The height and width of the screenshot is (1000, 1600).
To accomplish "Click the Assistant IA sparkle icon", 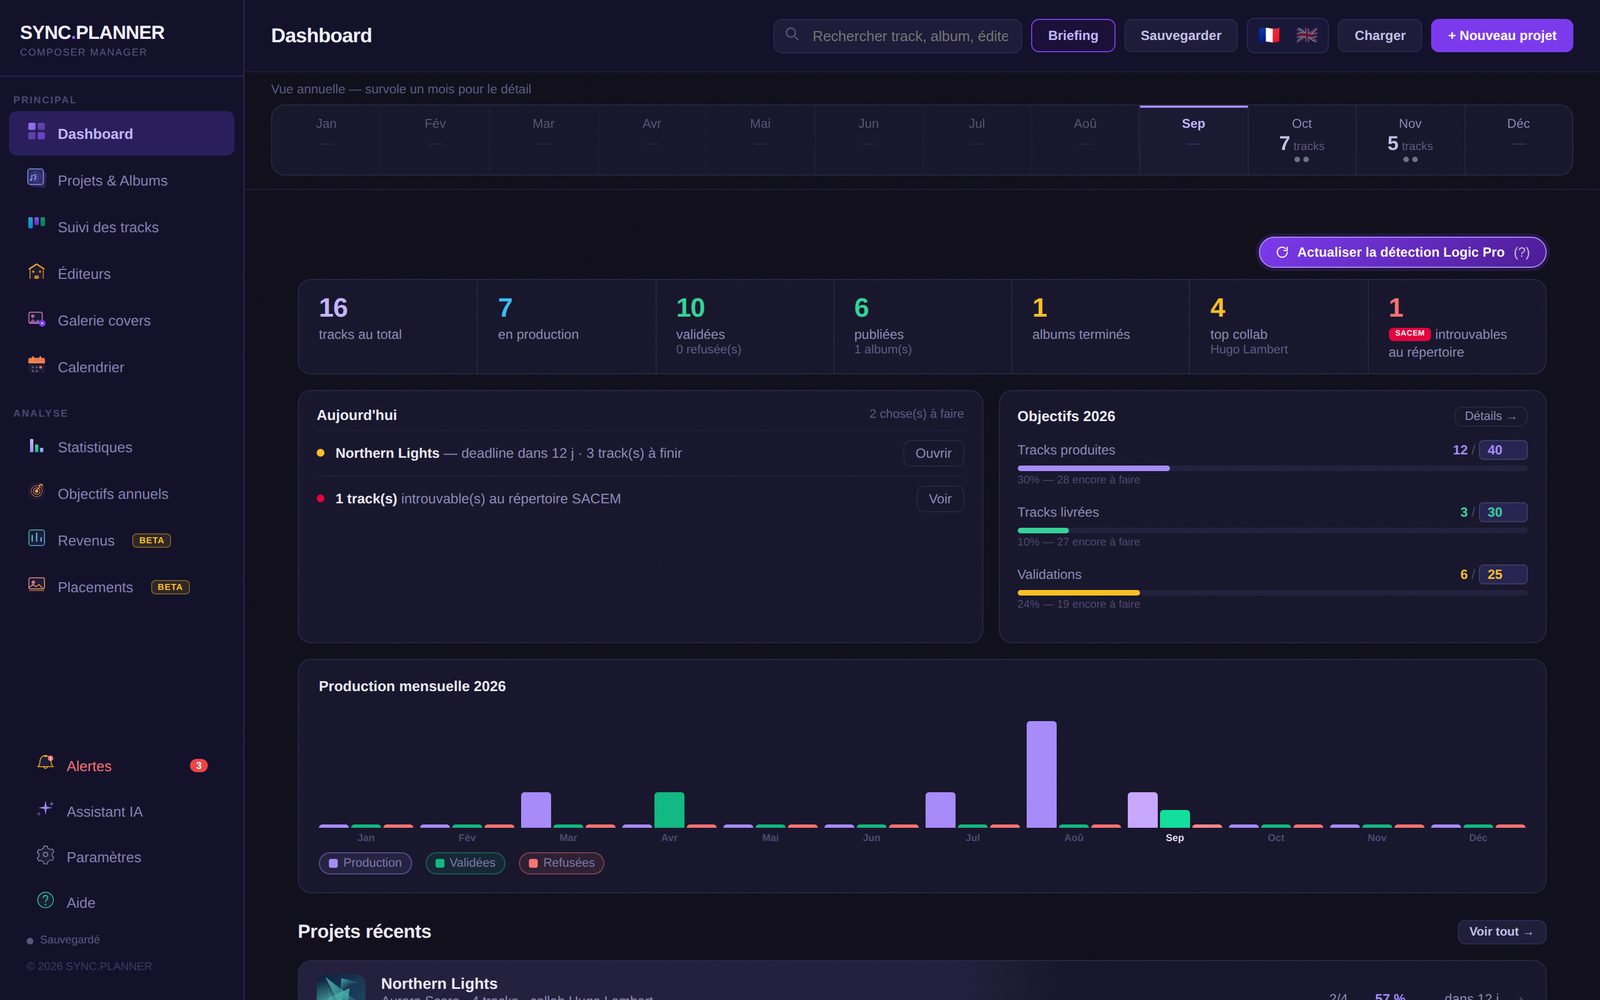I will [45, 809].
